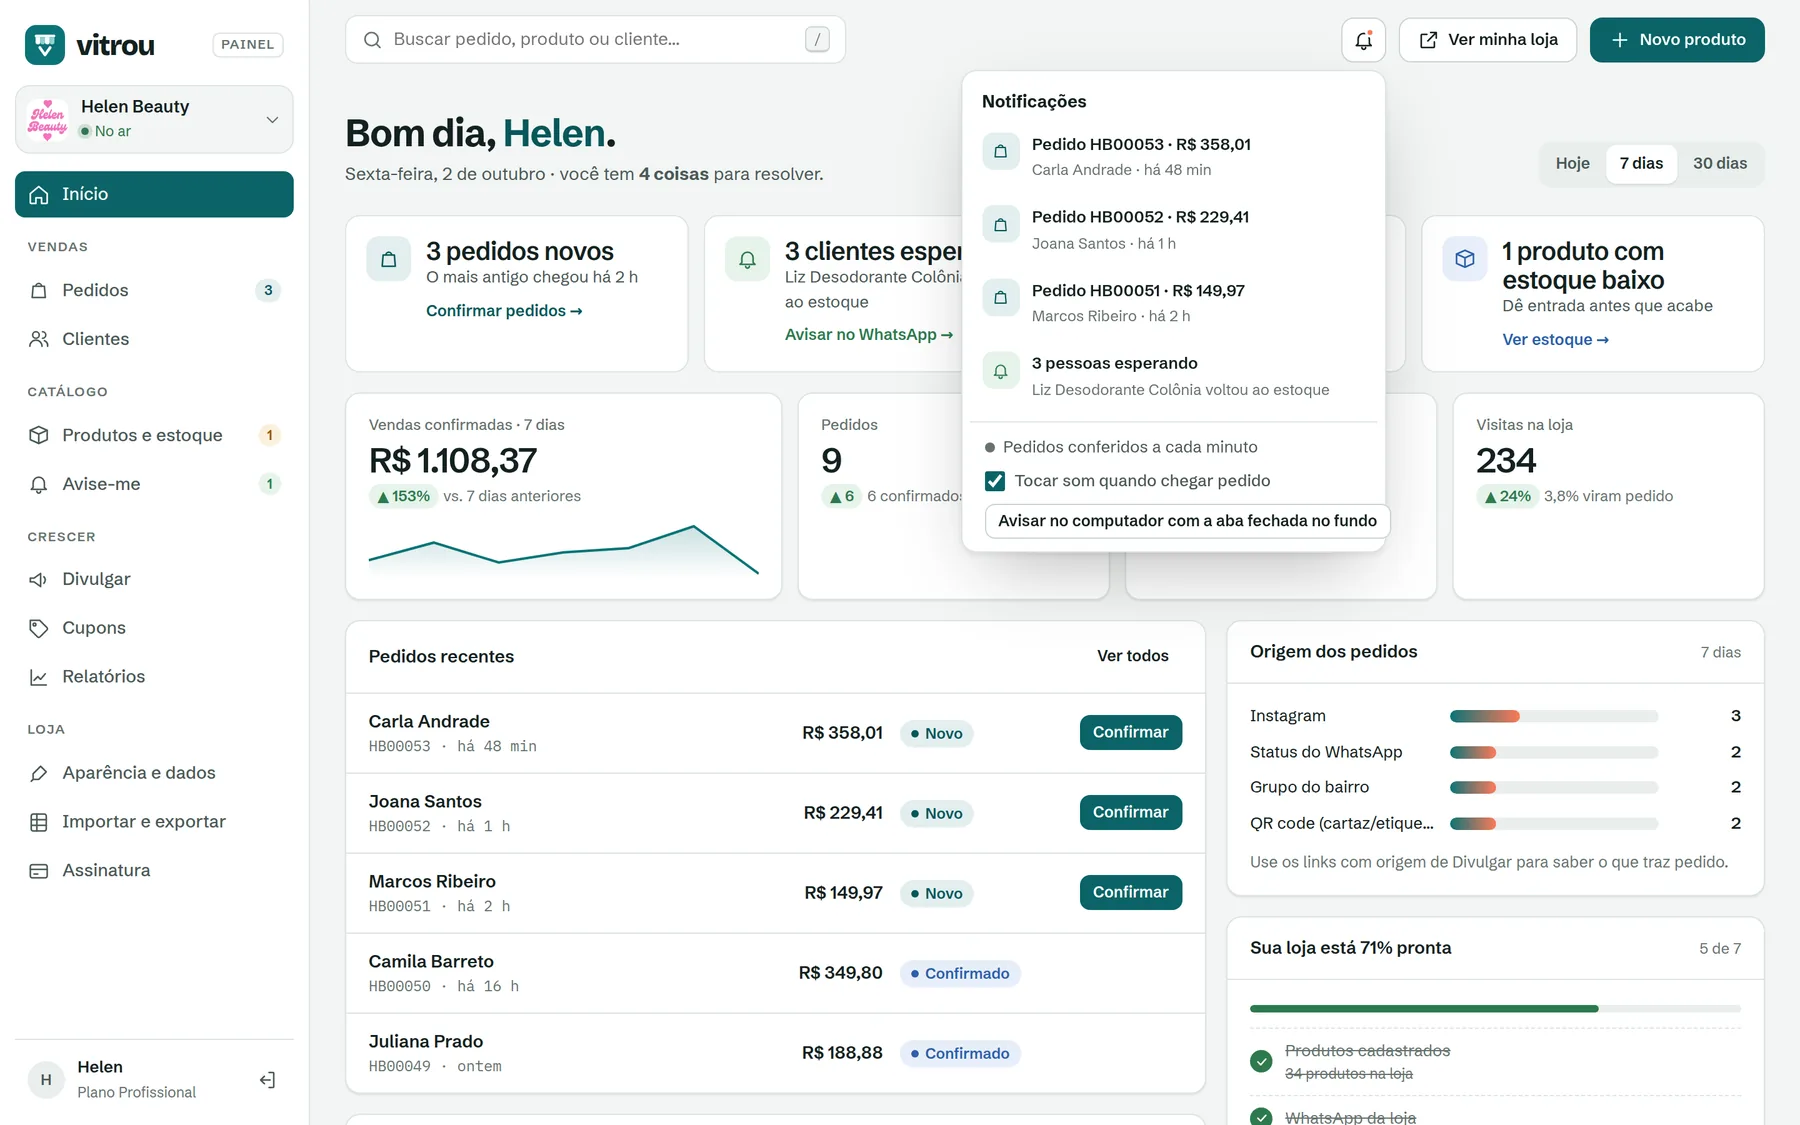Click the bag icon for Pedido HB00053 notification

point(1000,152)
